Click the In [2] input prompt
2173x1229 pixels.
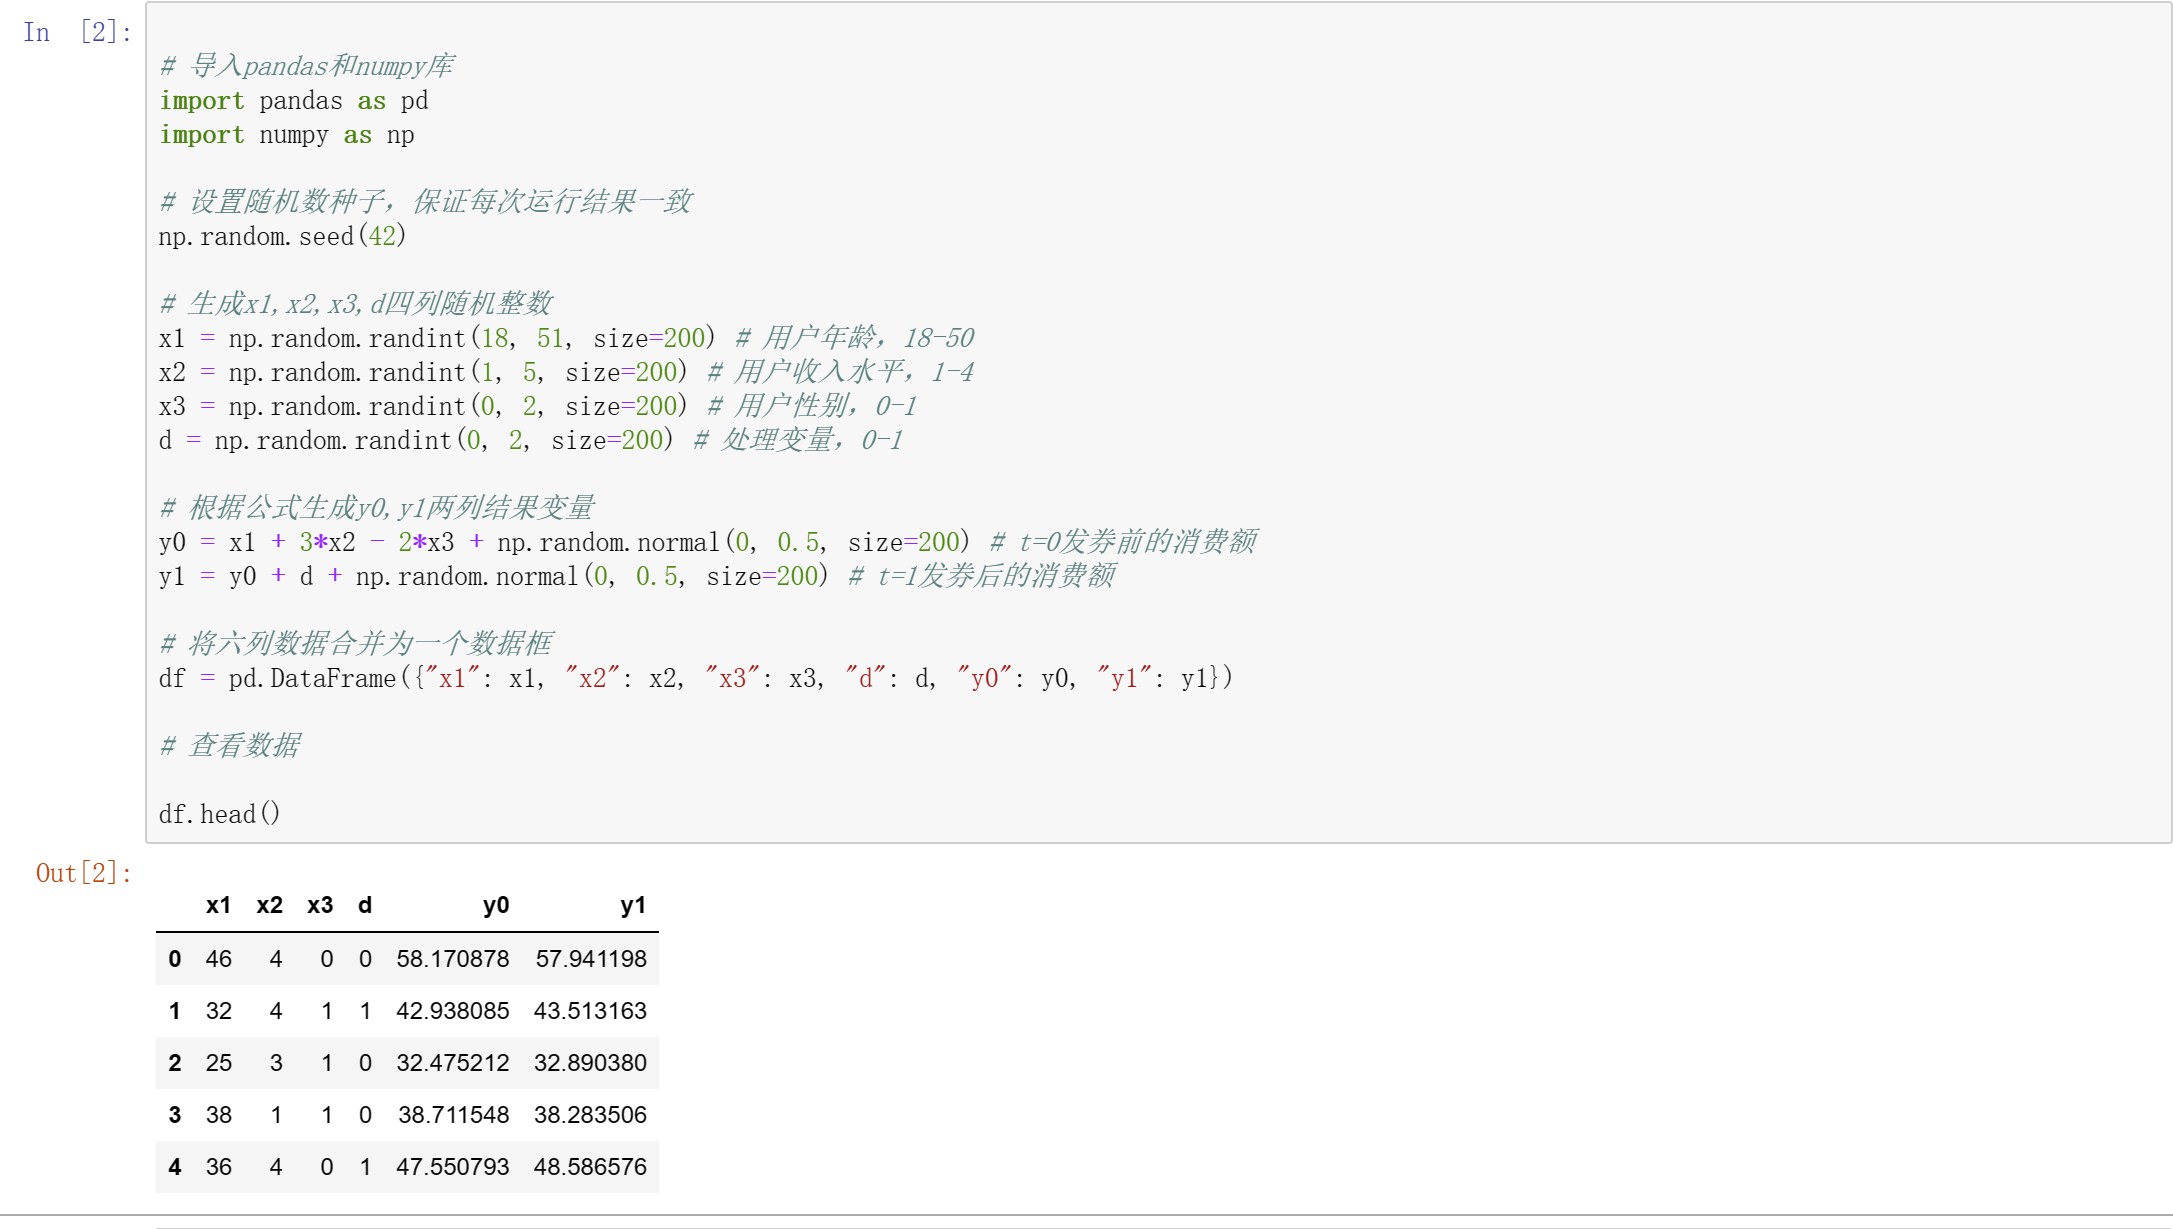[x=78, y=33]
